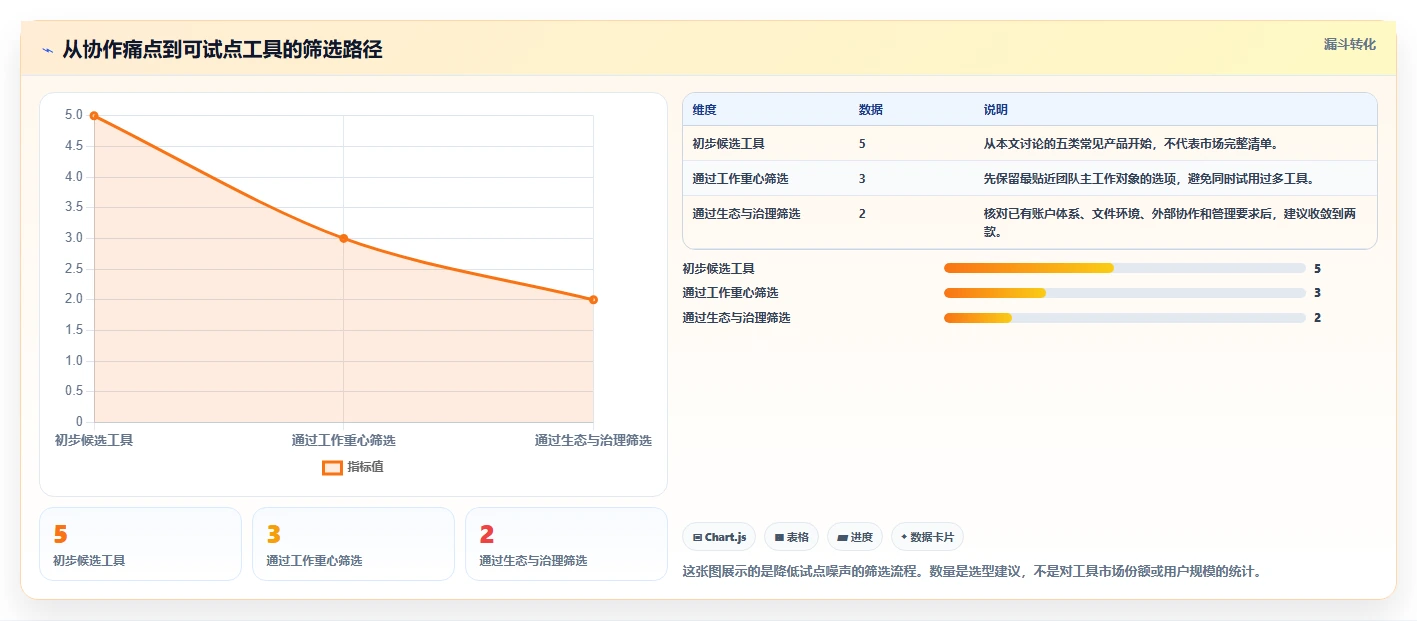1417x621 pixels.
Task: Click the footer note starting 这张图展示的是降低试点噪声
Action: tap(972, 572)
